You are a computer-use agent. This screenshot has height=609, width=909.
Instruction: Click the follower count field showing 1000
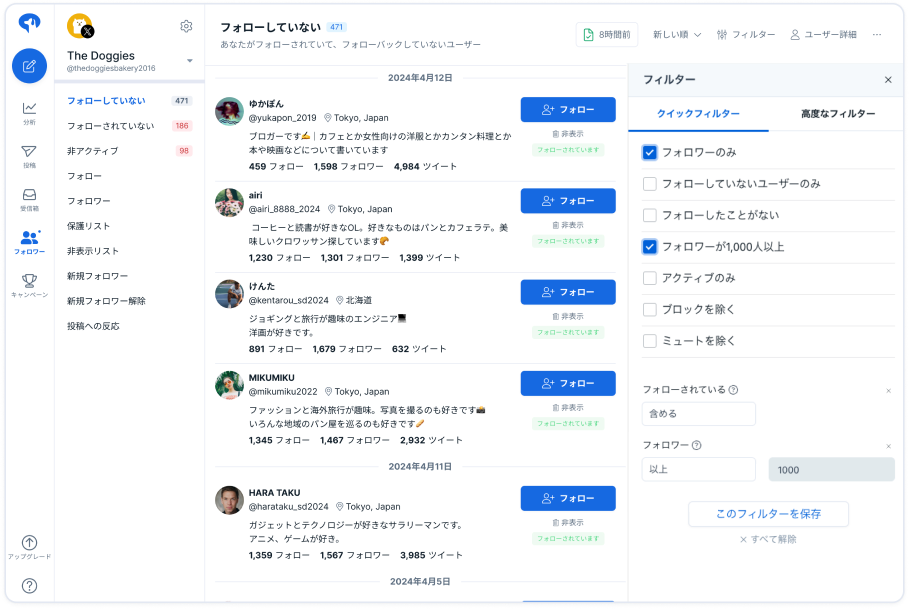coord(831,469)
